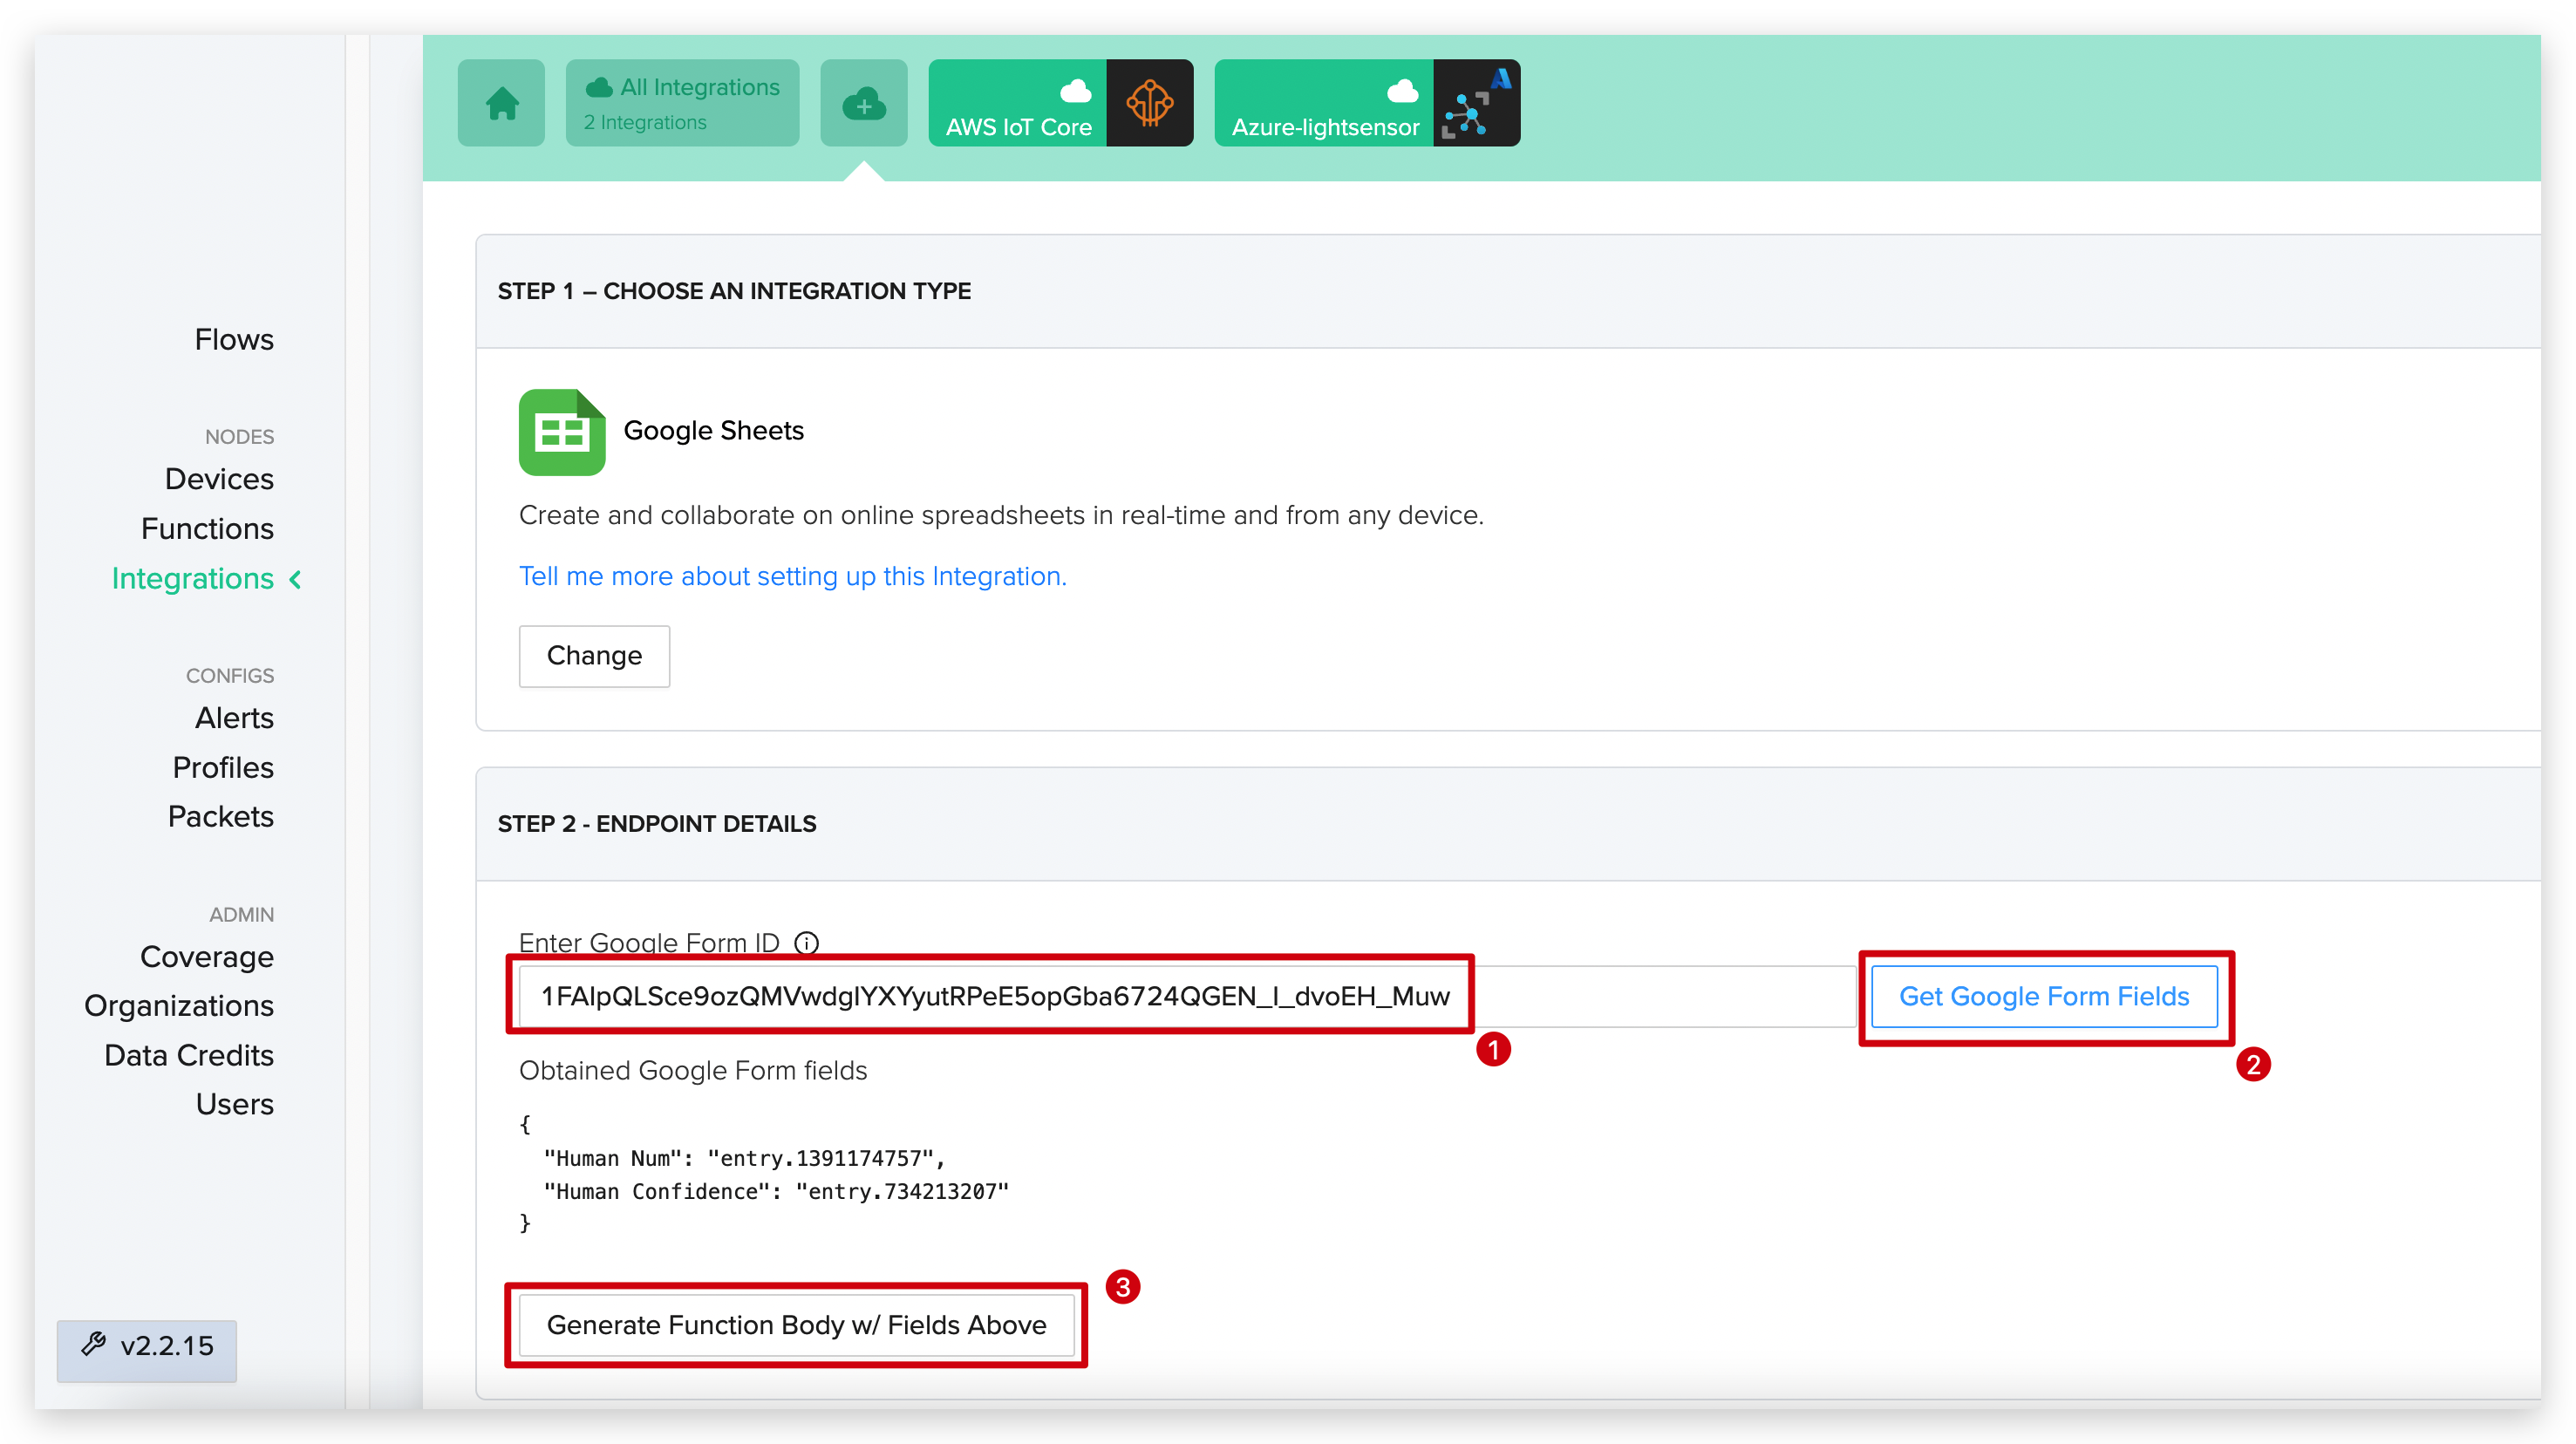Click the "2 Integrations" count text

[x=645, y=122]
